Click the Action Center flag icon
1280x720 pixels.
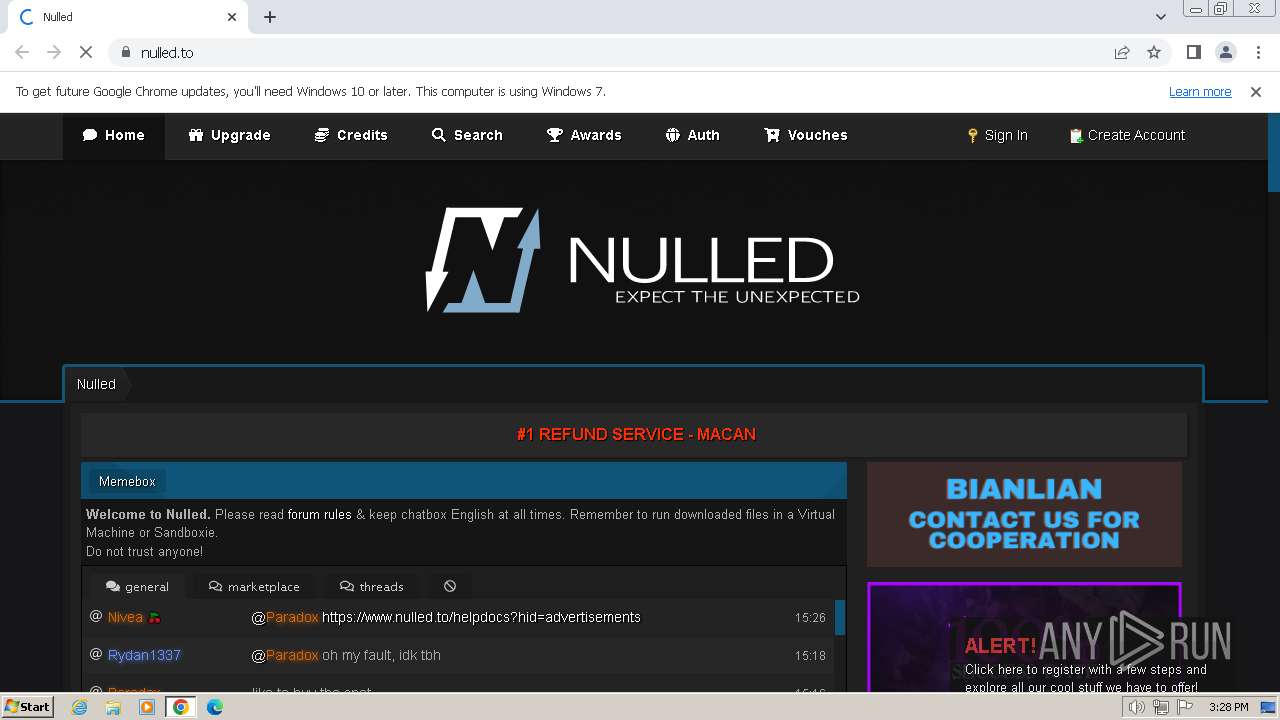1185,707
